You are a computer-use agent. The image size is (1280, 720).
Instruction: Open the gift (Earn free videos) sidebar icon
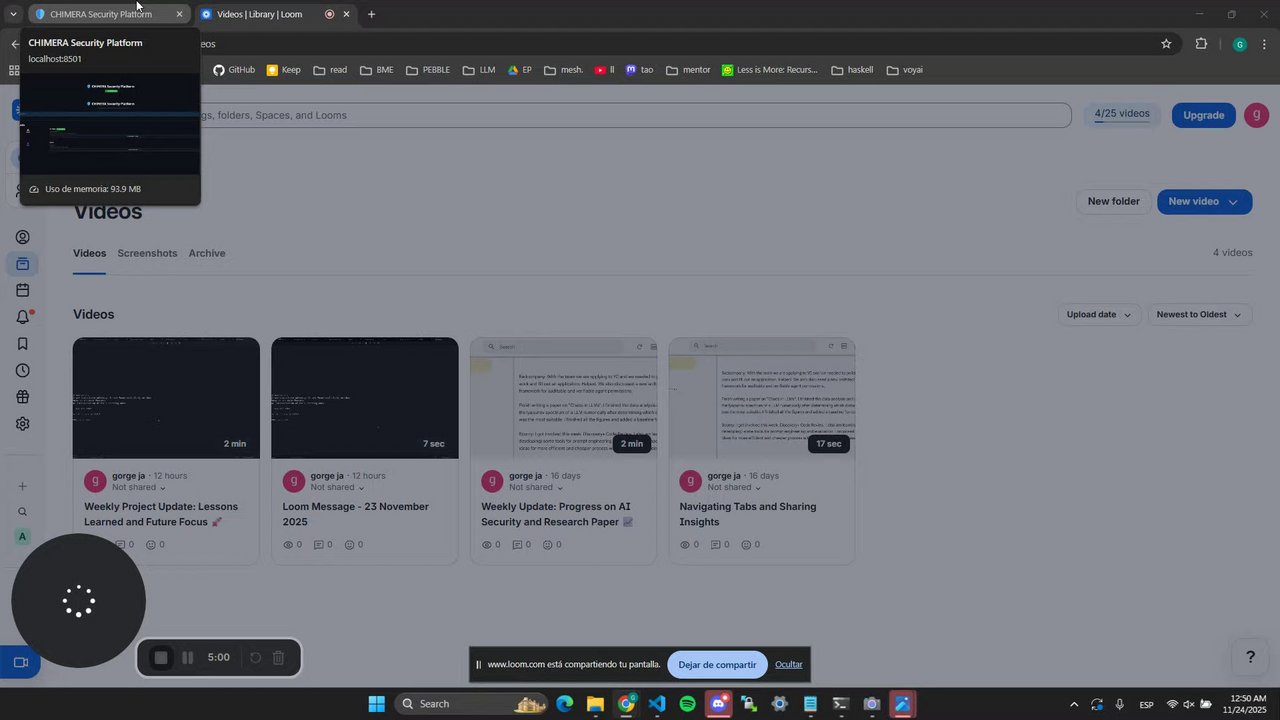22,397
